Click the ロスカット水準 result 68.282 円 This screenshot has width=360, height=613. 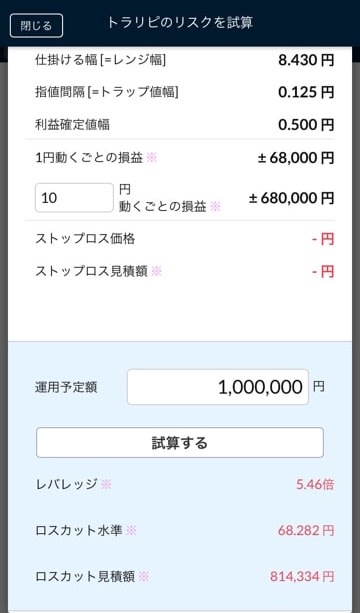pos(306,531)
